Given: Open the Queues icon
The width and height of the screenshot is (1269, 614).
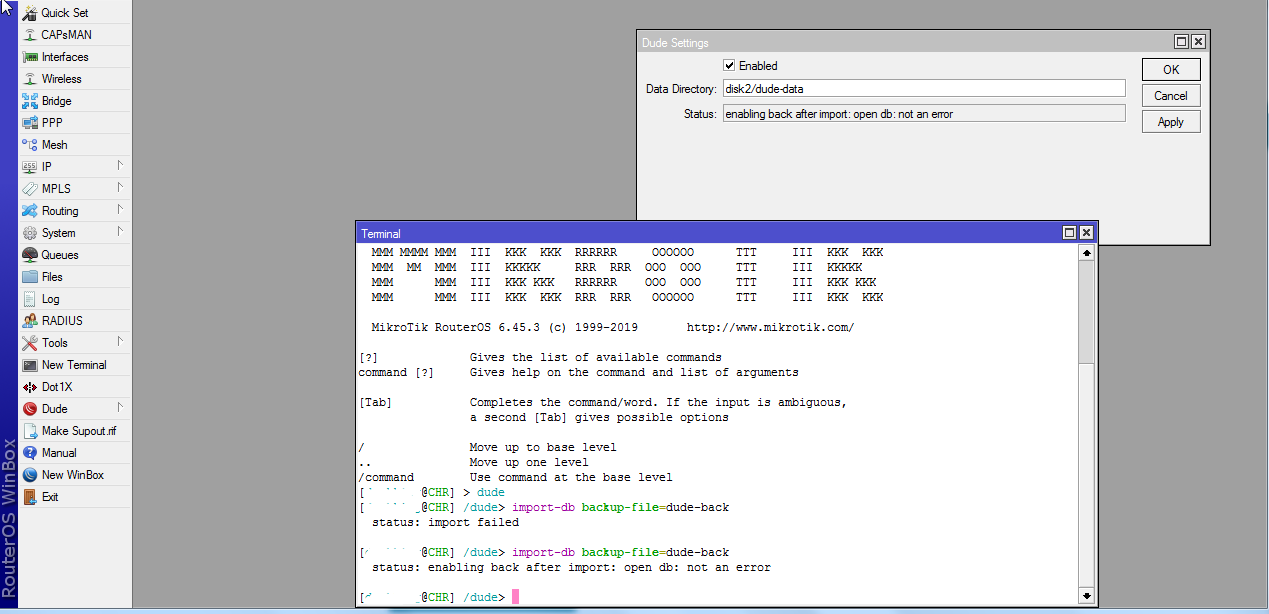Looking at the screenshot, I should (x=30, y=255).
